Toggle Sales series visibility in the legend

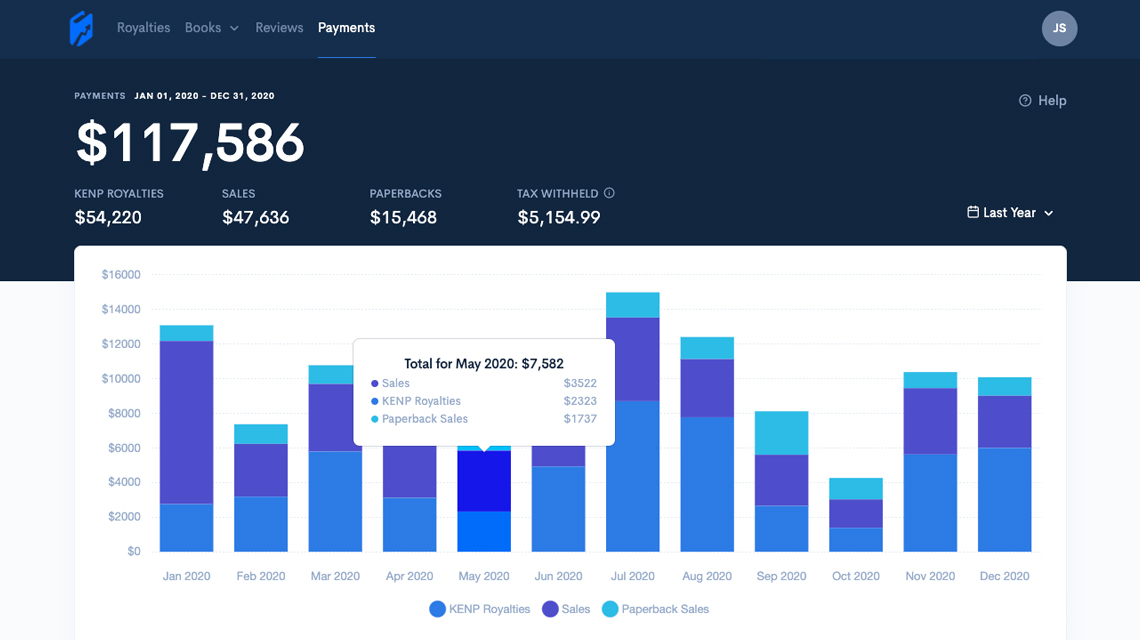[566, 609]
